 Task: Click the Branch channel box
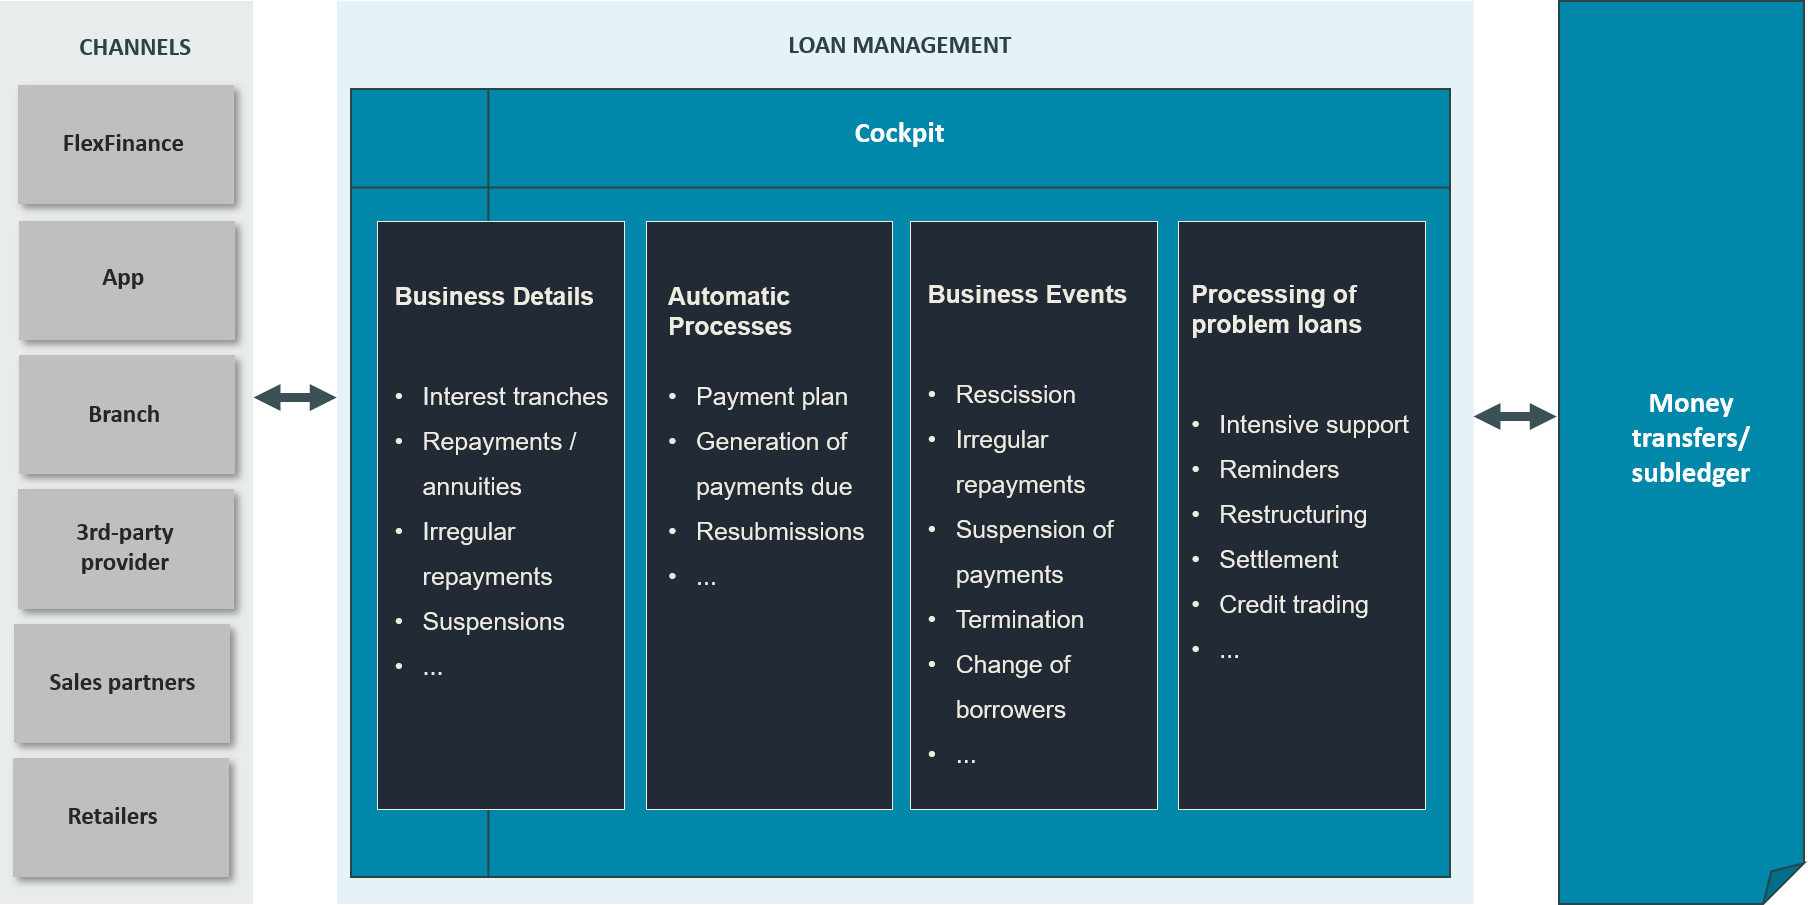tap(125, 414)
